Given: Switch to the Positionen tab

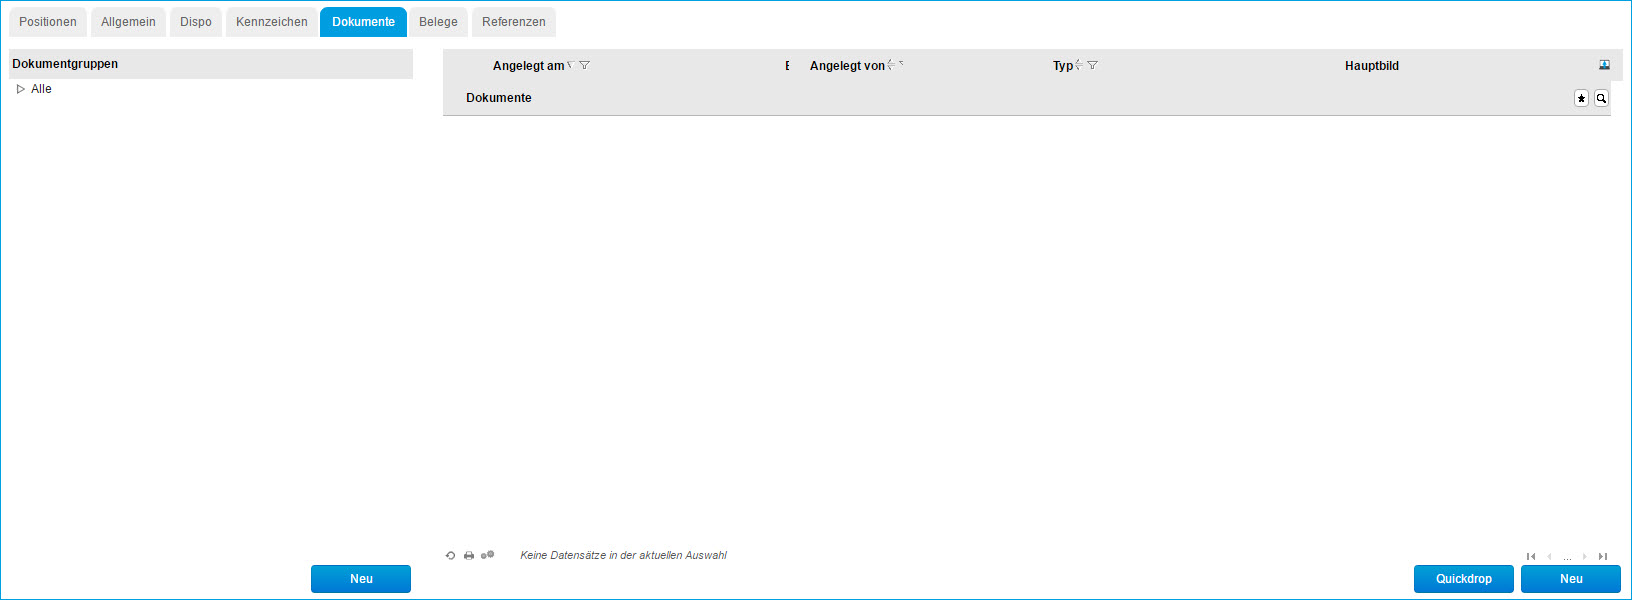Looking at the screenshot, I should click(48, 22).
